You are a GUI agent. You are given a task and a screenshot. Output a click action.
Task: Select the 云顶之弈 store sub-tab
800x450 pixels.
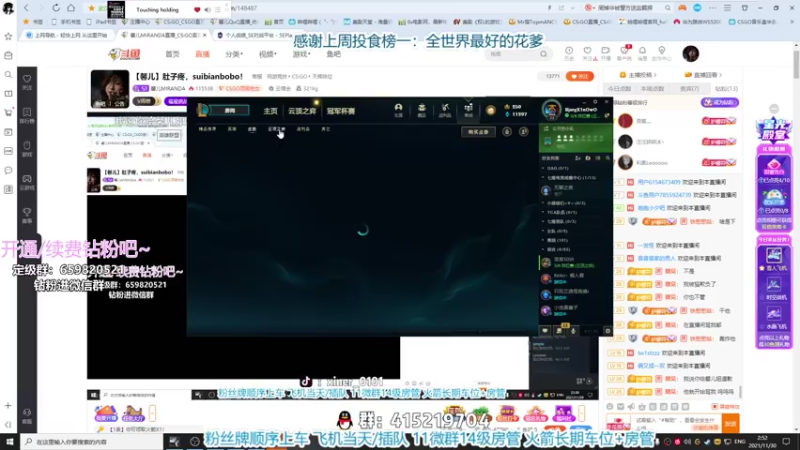click(x=277, y=129)
